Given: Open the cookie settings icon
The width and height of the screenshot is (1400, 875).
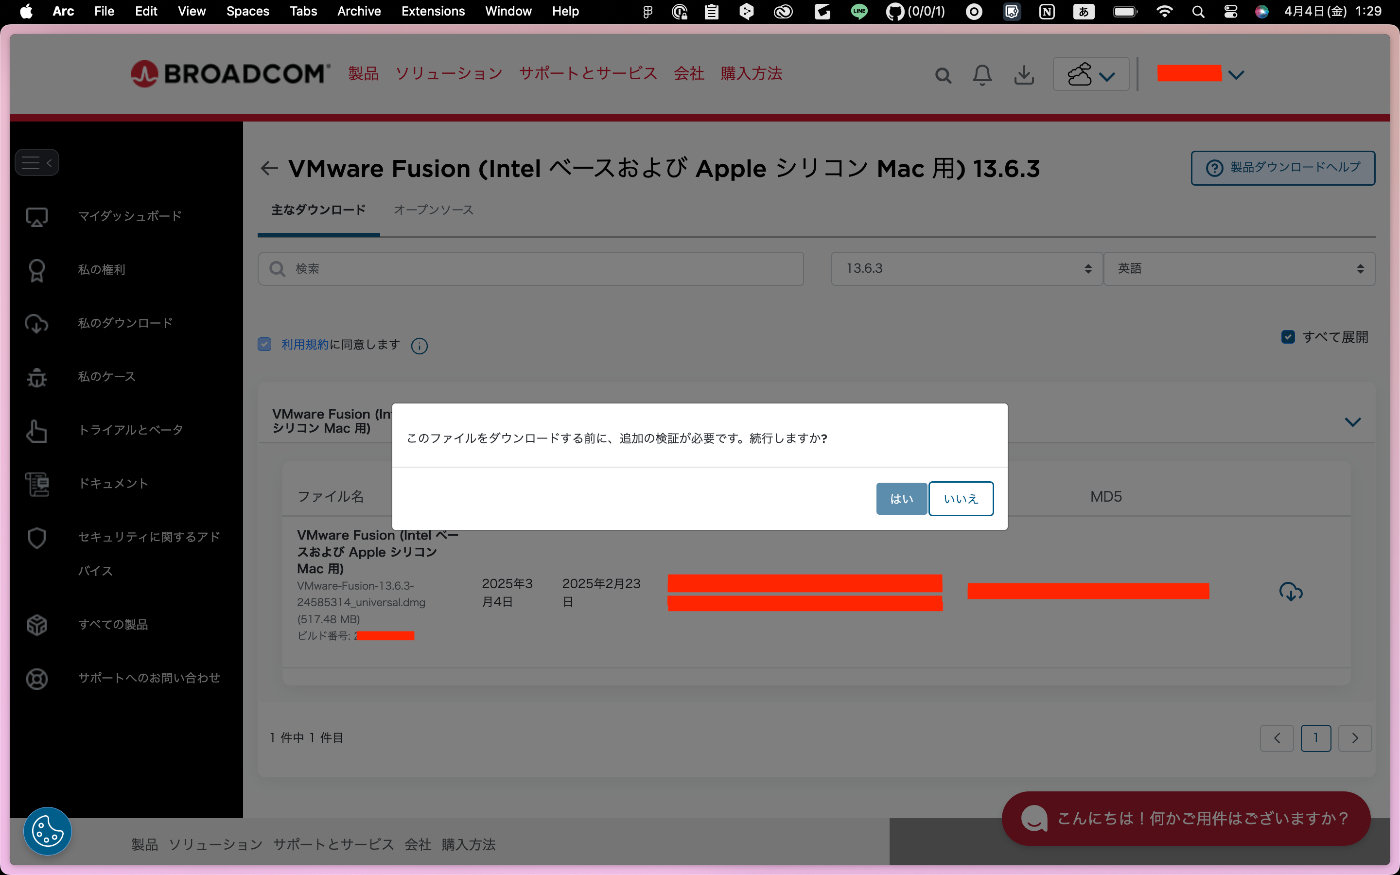Looking at the screenshot, I should [x=47, y=831].
